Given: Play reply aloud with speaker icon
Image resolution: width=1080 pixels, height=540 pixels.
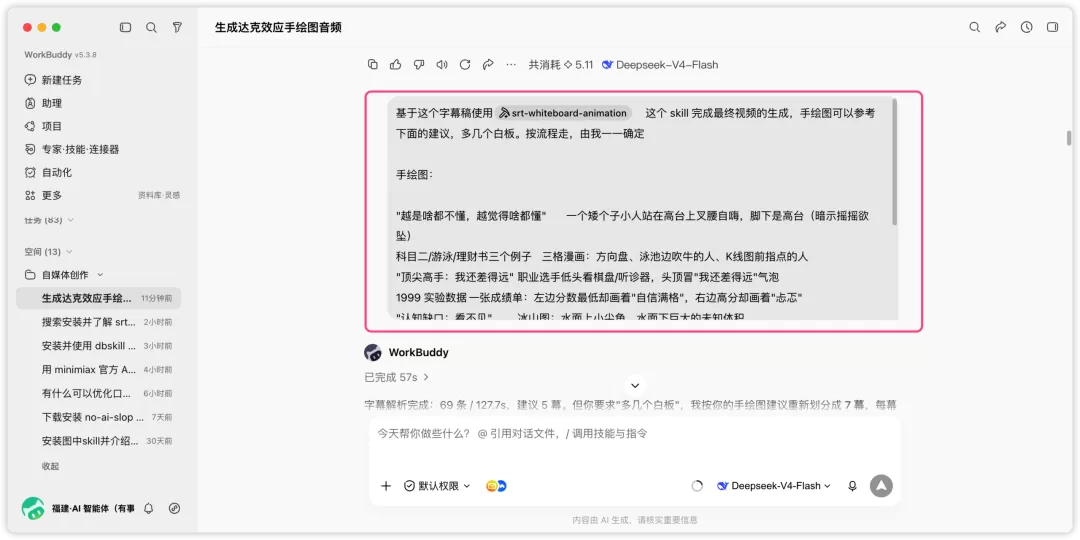Looking at the screenshot, I should click(x=442, y=65).
